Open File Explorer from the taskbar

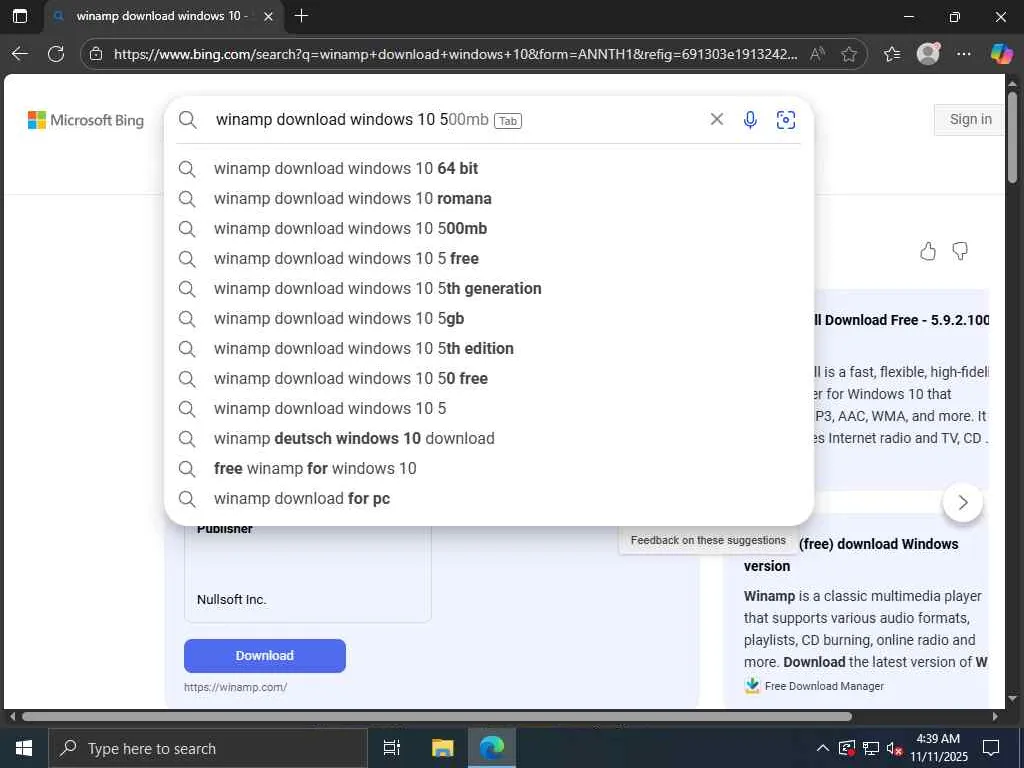coord(442,748)
